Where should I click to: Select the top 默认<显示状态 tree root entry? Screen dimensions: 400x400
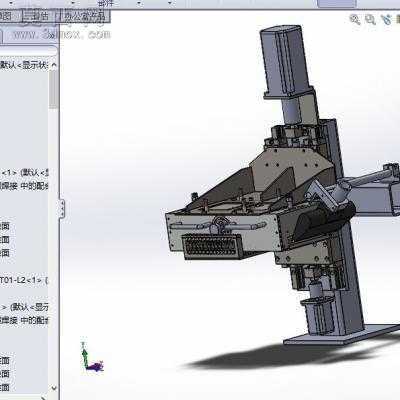pos(24,65)
